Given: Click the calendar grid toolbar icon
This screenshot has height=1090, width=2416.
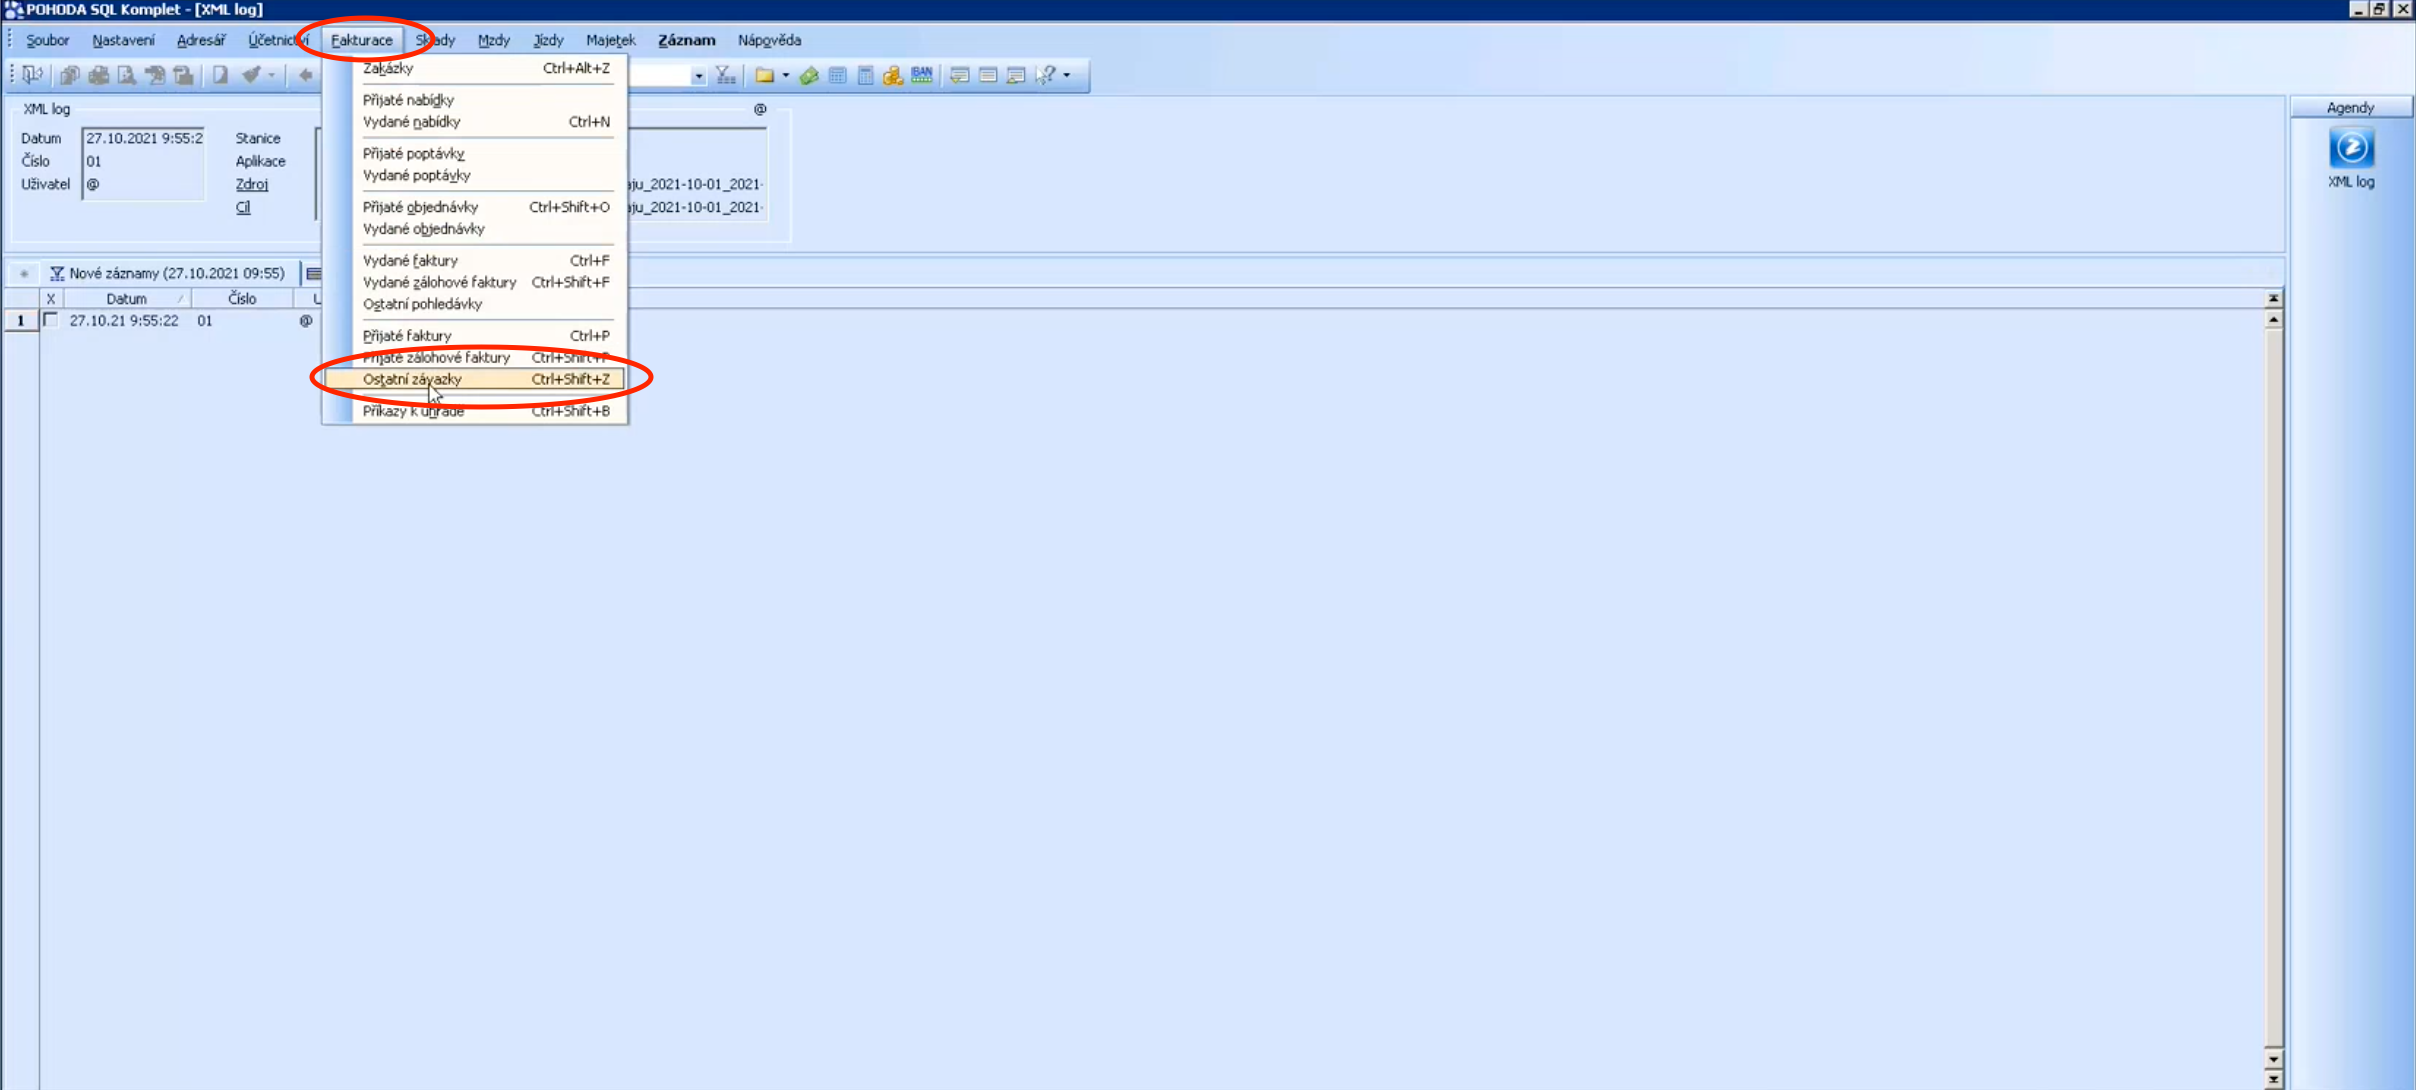Looking at the screenshot, I should [837, 75].
